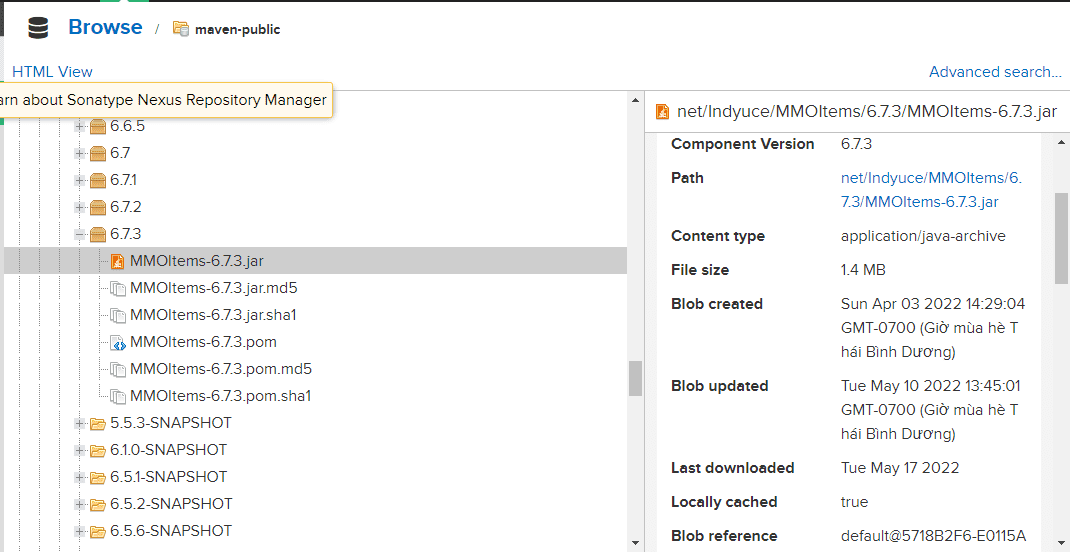Viewport: 1070px width, 552px height.
Task: Click the jar icon in details header
Action: point(662,112)
